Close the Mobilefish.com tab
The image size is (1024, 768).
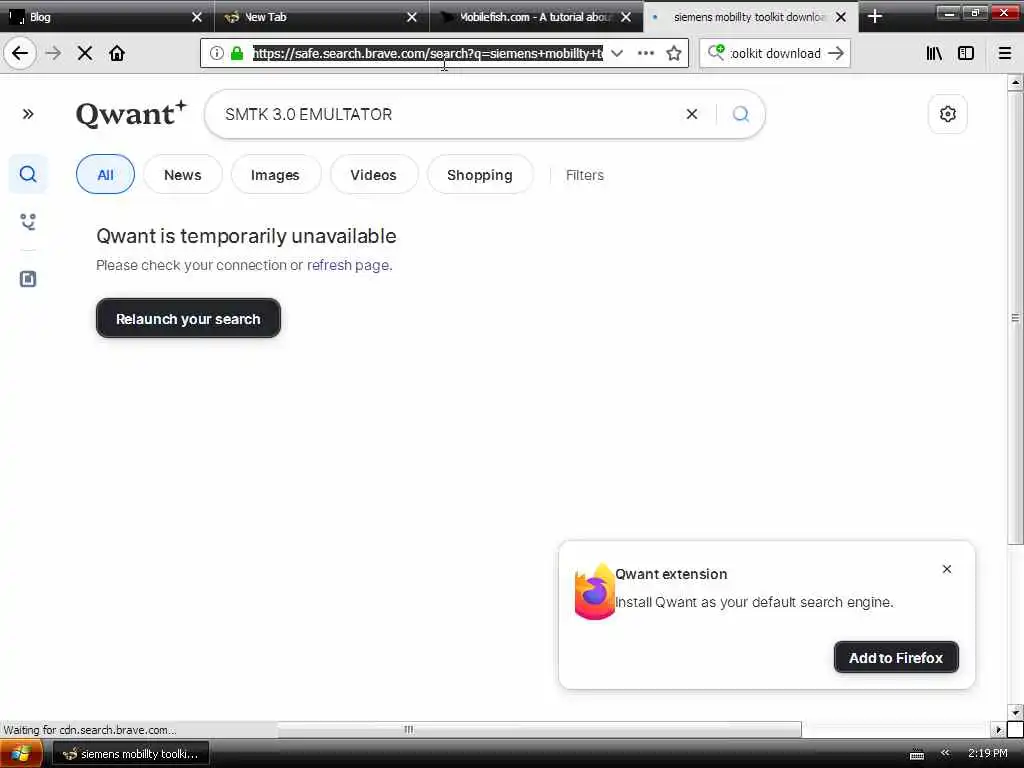[626, 17]
